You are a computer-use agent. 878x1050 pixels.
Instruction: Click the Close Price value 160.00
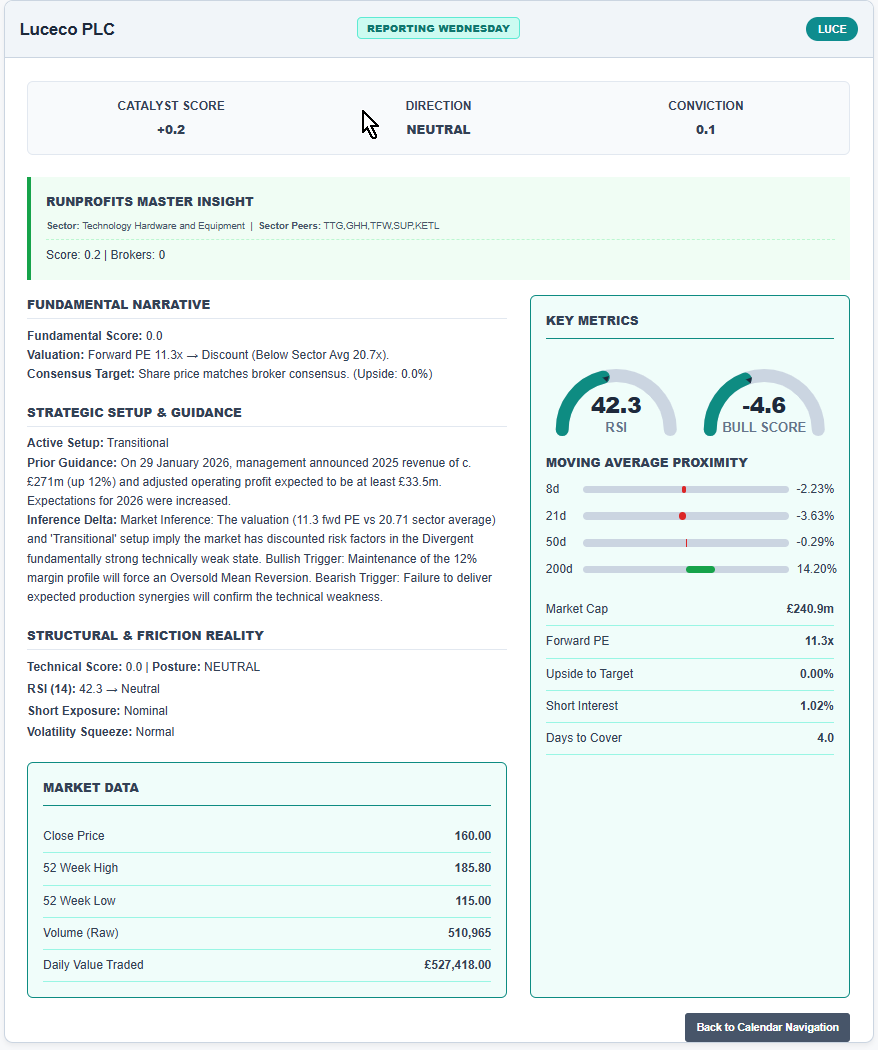473,836
